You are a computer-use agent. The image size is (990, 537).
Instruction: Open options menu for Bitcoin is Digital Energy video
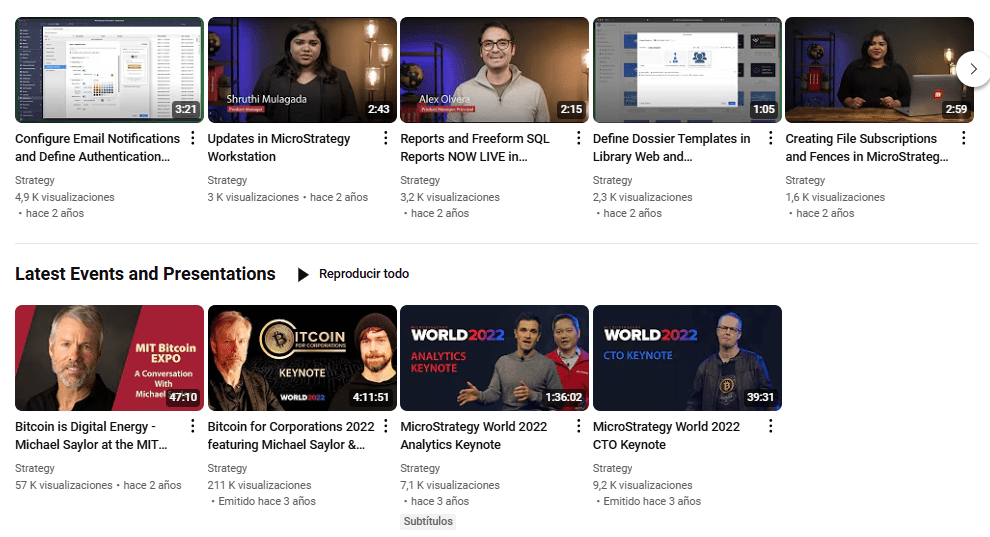pos(193,427)
